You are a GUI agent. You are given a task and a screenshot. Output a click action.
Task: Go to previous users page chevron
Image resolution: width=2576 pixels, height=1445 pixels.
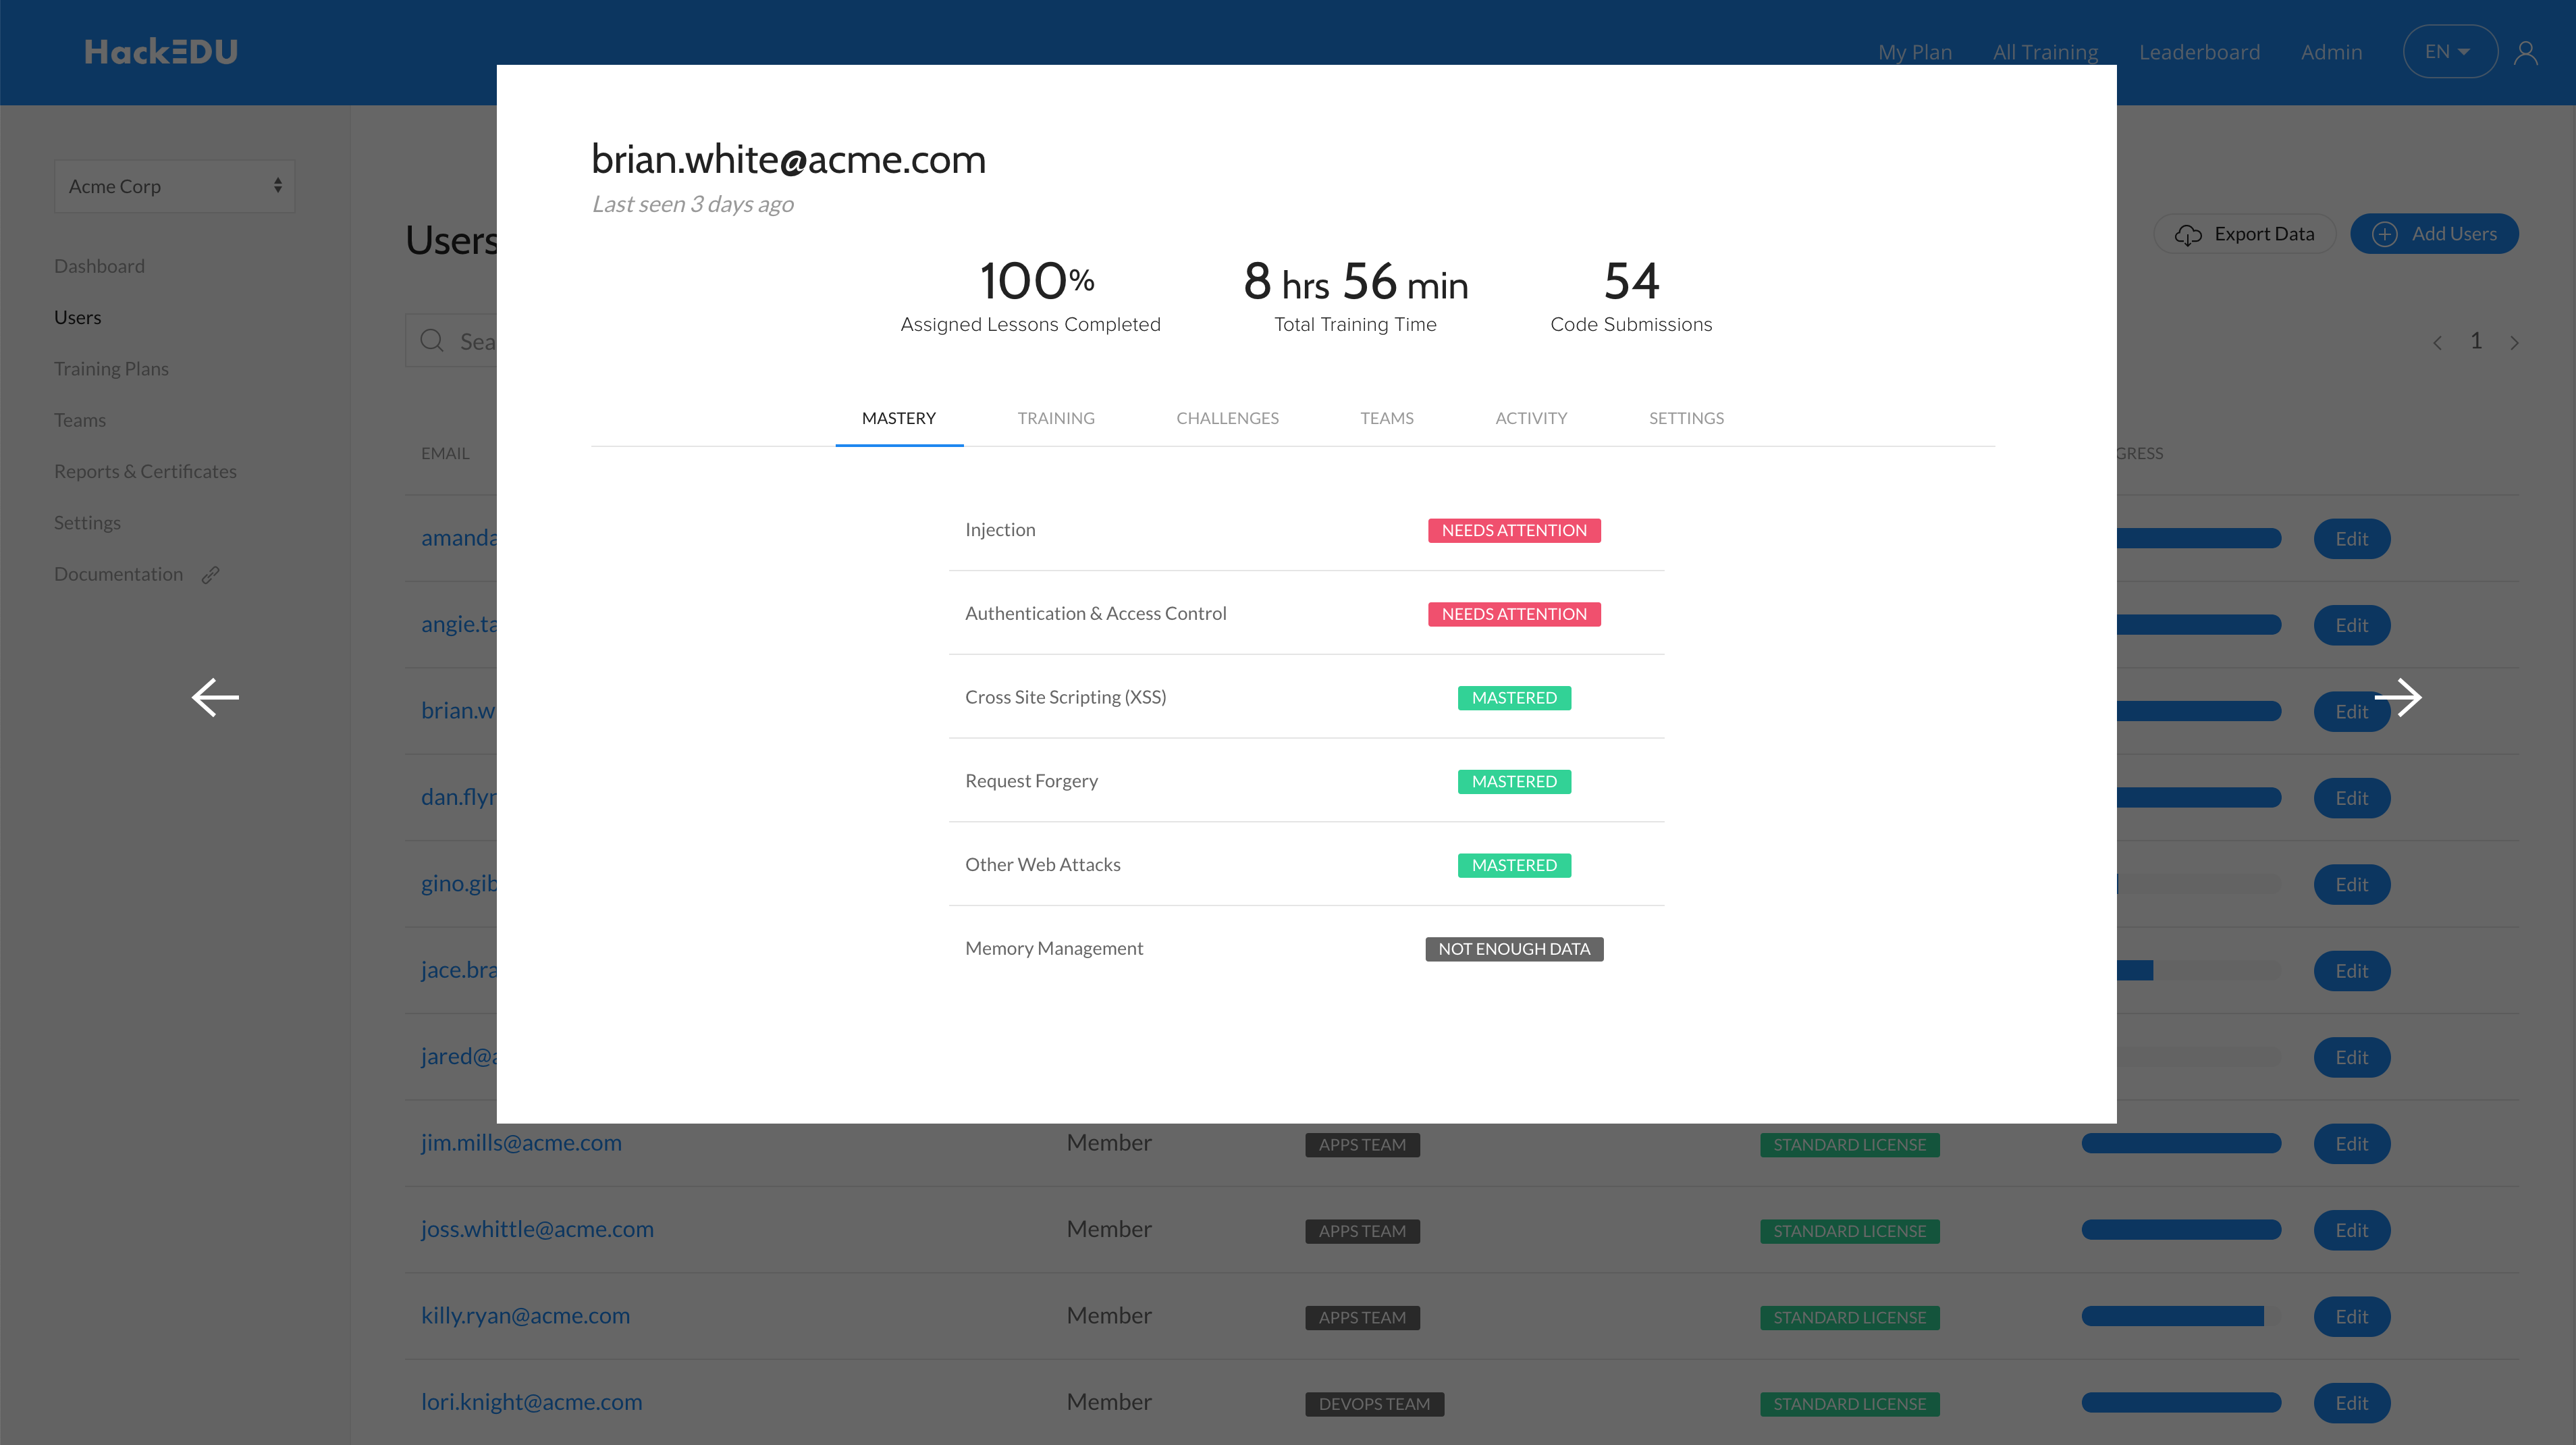coord(2437,342)
